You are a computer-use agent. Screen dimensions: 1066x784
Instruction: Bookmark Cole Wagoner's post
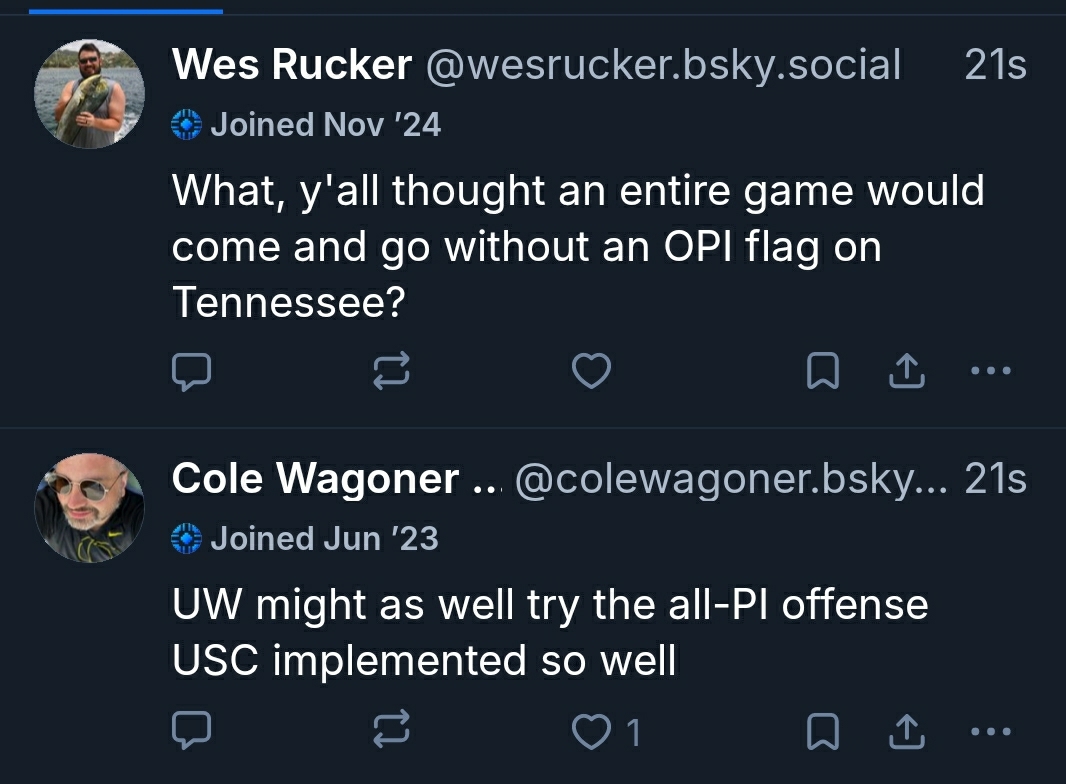(822, 732)
